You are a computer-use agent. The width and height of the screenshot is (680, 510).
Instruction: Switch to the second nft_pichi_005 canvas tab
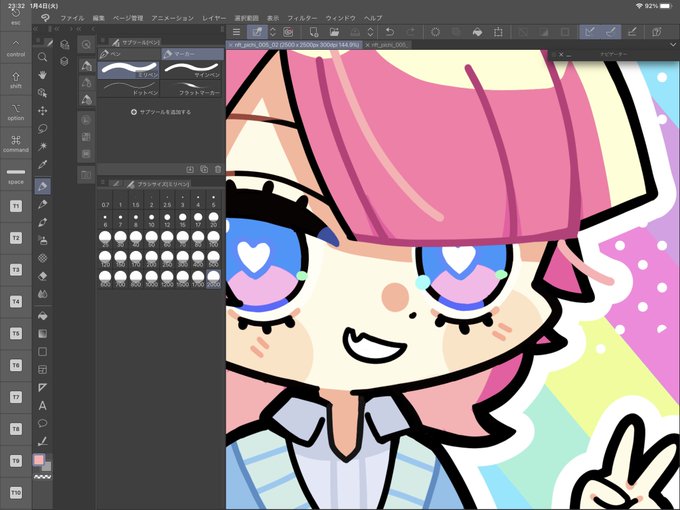point(387,45)
